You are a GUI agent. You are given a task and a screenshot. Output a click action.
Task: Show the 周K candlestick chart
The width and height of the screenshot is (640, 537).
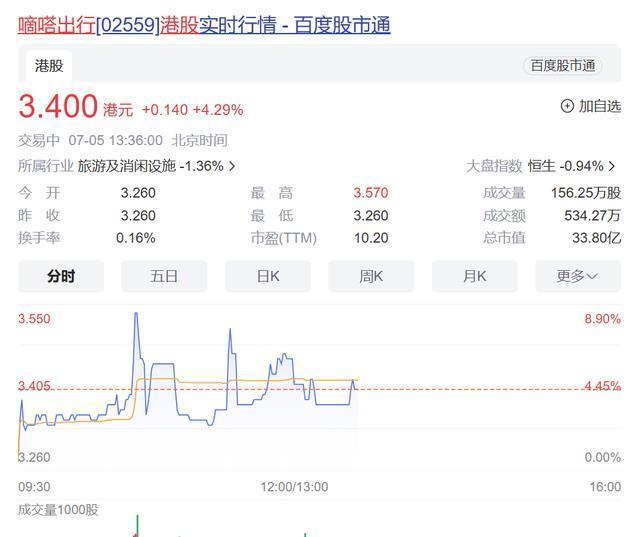click(x=371, y=276)
